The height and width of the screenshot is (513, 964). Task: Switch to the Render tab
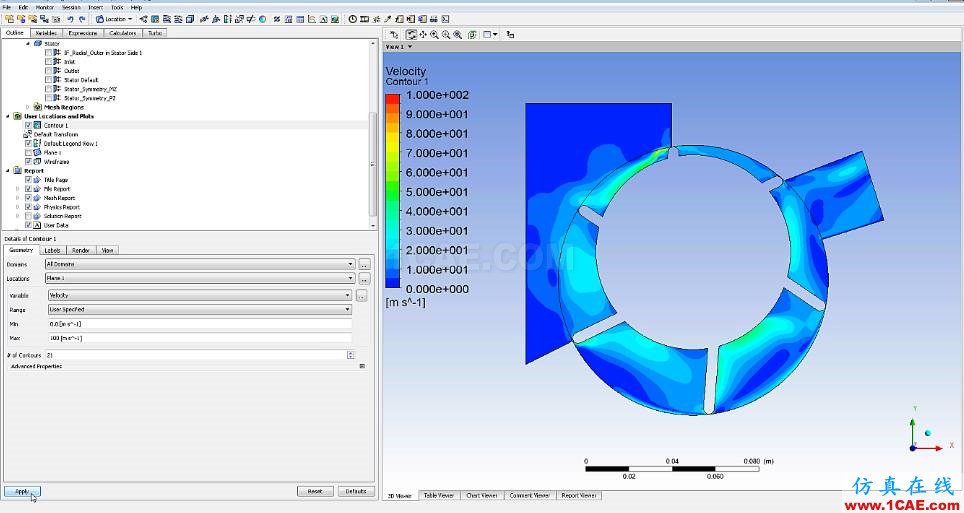(x=81, y=250)
